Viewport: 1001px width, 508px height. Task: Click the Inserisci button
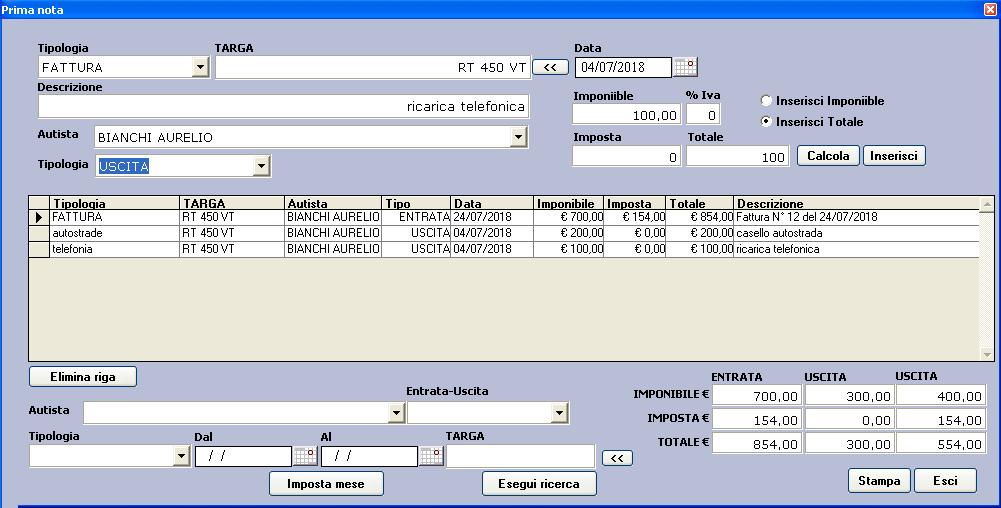click(x=894, y=156)
